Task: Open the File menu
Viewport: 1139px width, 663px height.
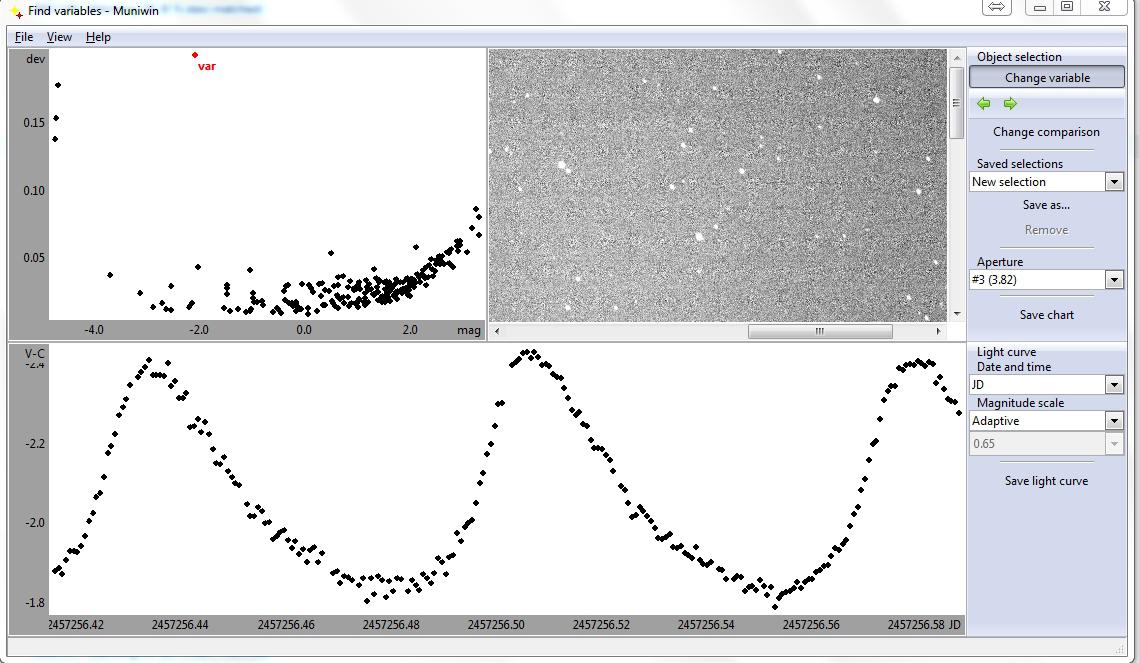Action: coord(23,37)
